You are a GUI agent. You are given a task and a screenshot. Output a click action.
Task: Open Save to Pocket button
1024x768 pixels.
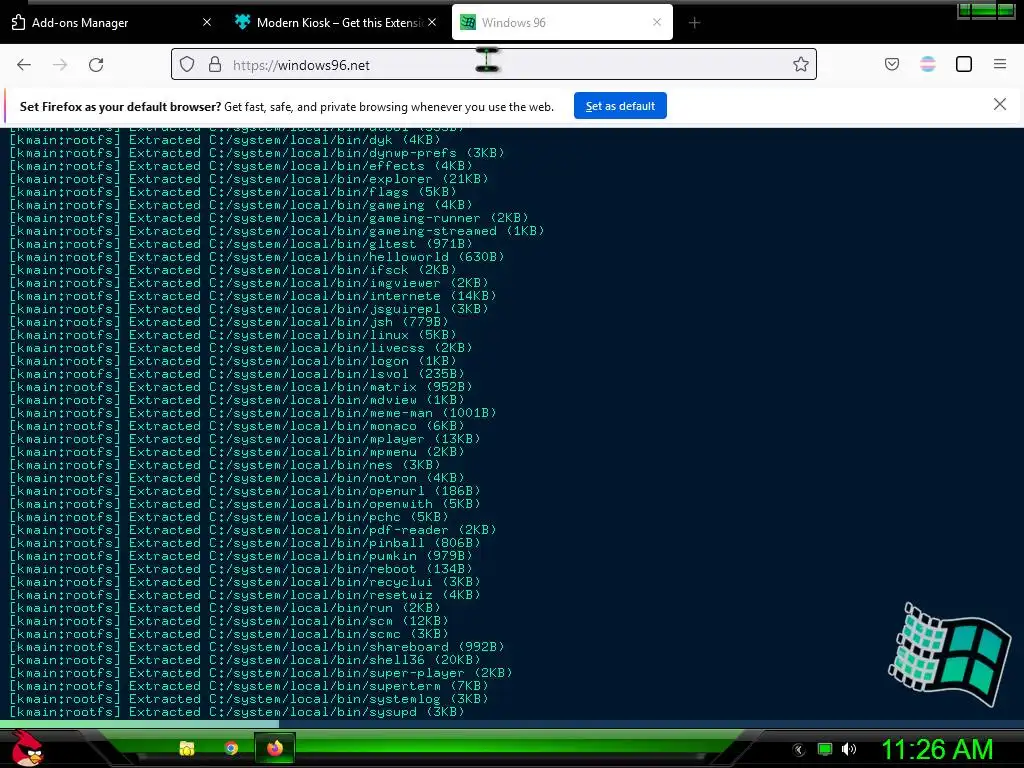pos(892,64)
